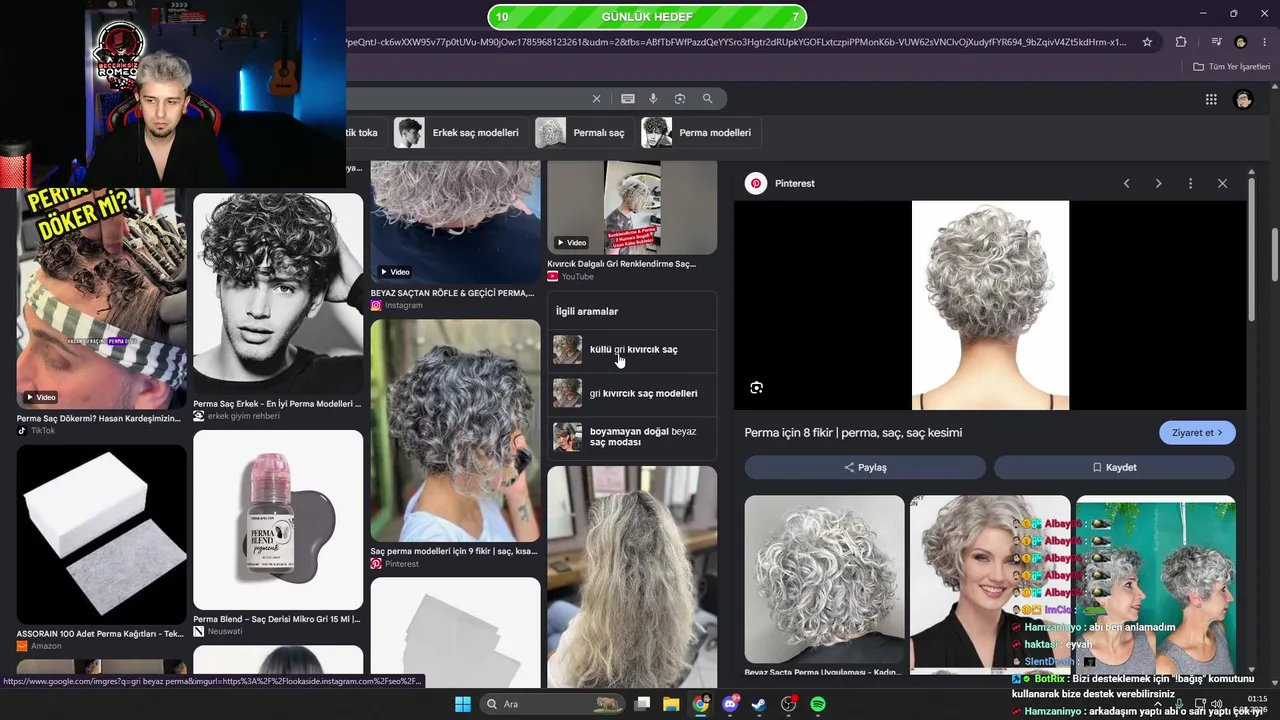Start a voice search with the microphone
Screen dimensions: 1280x720
tap(653, 99)
